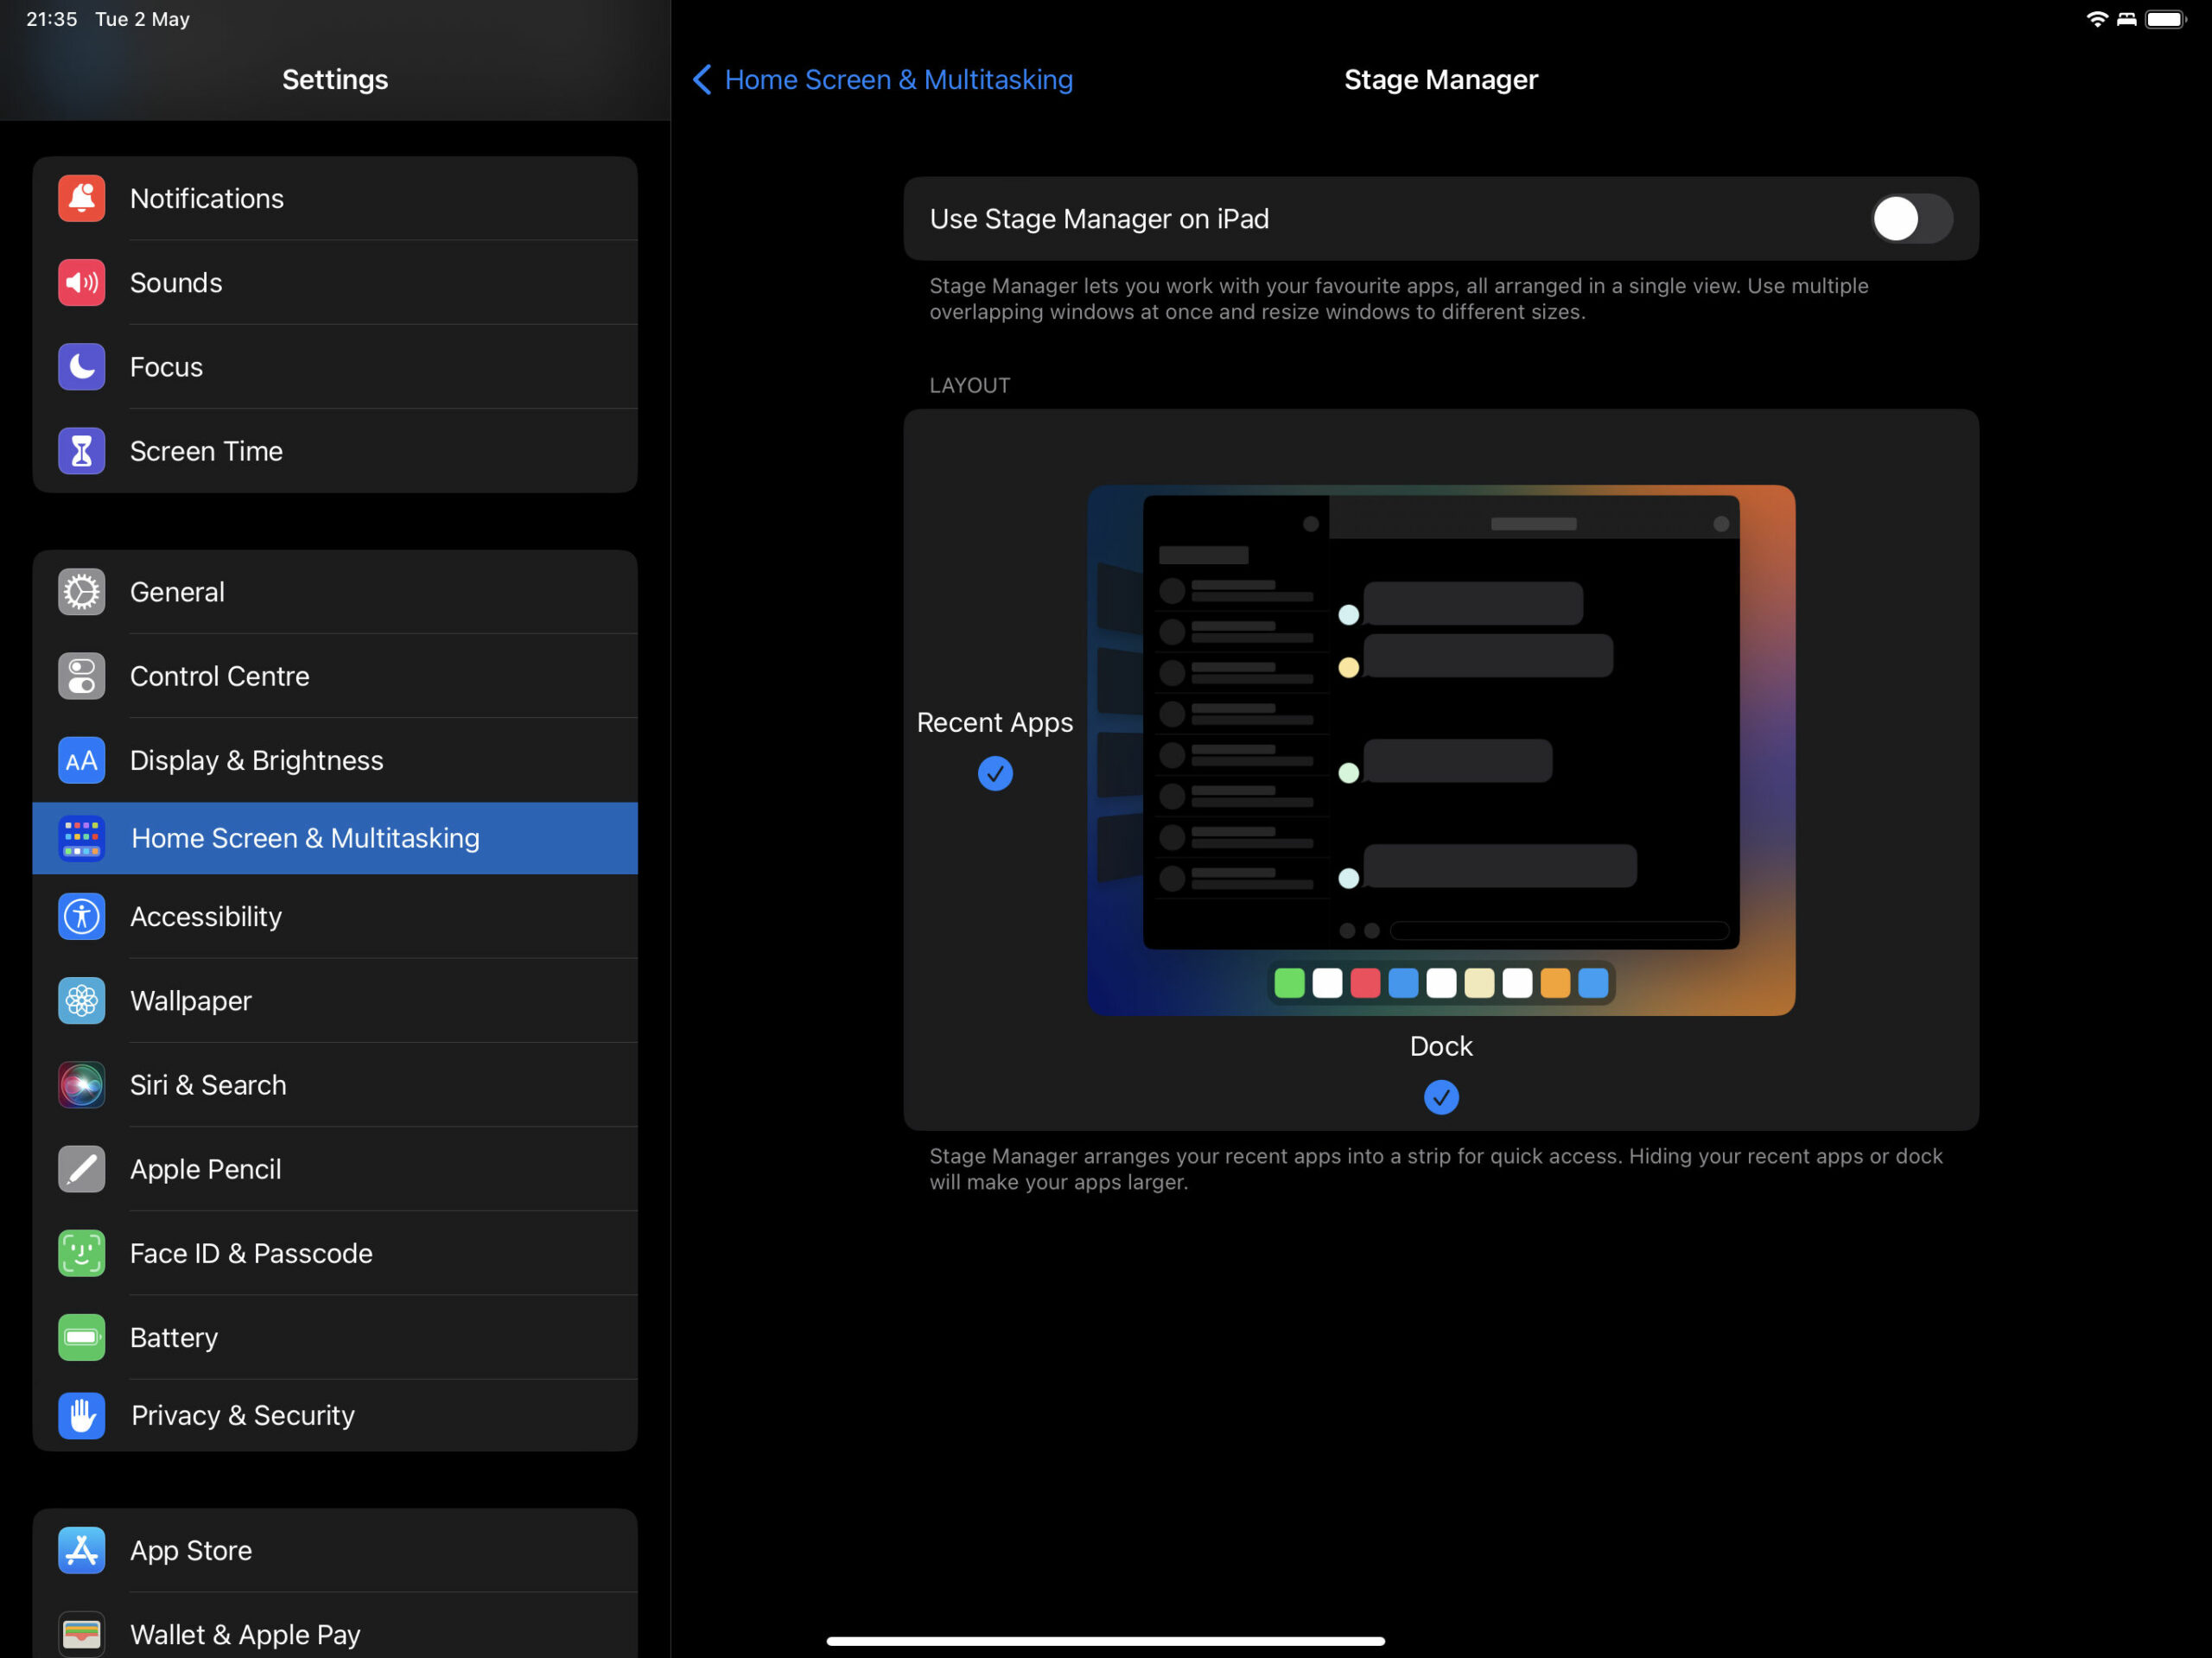The height and width of the screenshot is (1658, 2212).
Task: Select Privacy & Security row
Action: (335, 1415)
